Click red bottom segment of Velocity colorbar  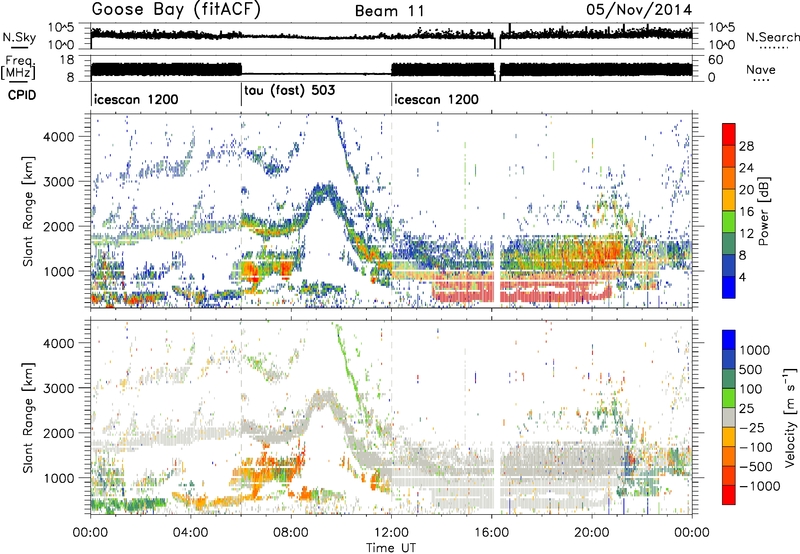pos(729,495)
